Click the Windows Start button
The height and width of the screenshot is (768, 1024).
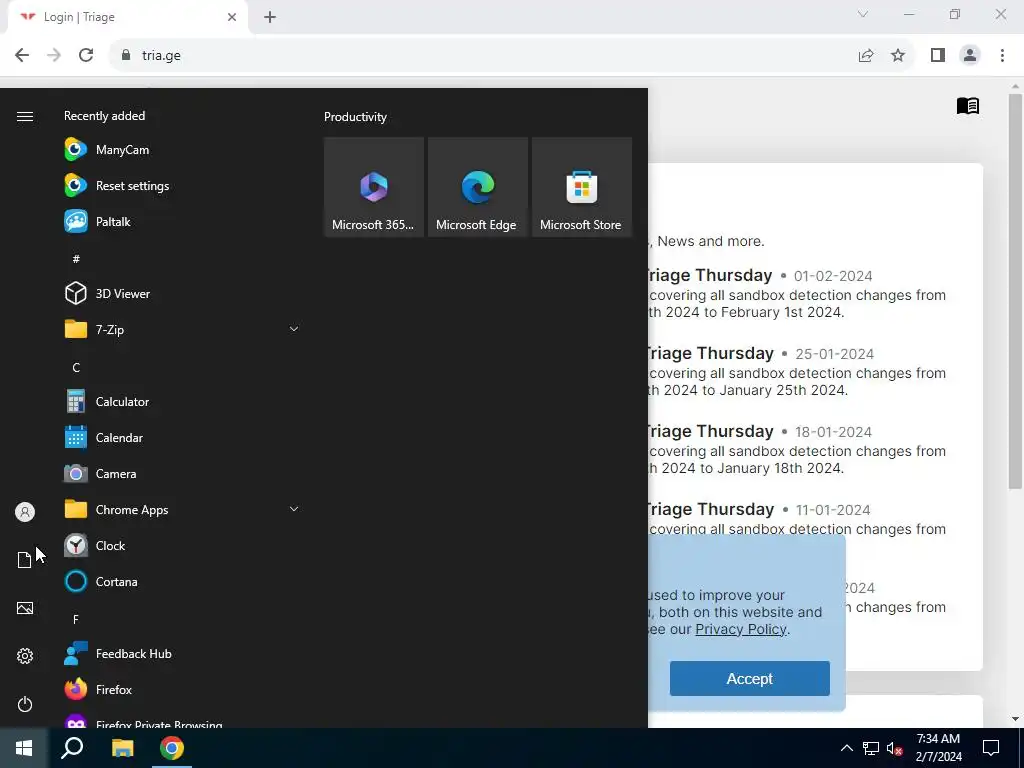tap(24, 748)
